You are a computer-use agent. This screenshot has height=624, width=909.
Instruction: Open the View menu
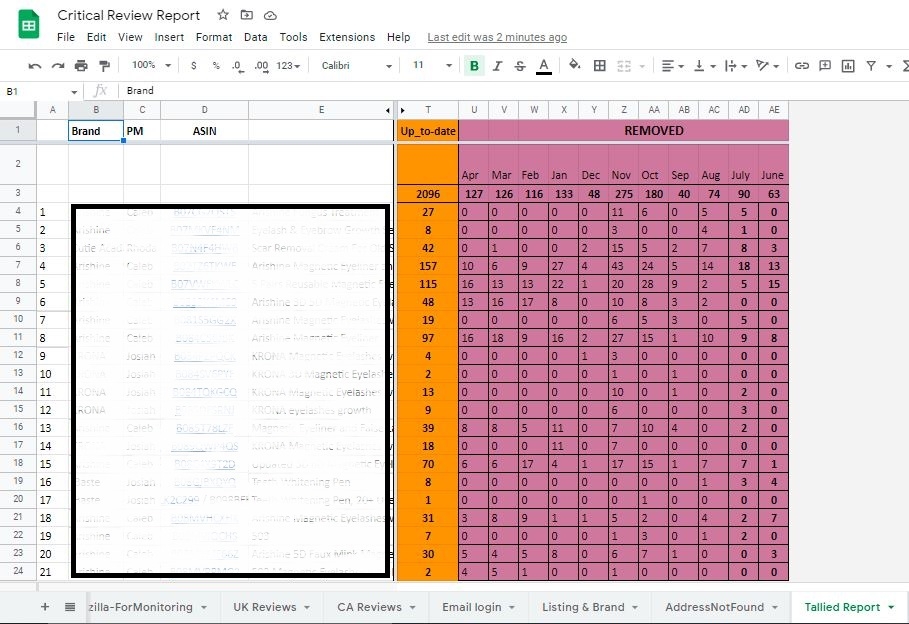(x=130, y=37)
